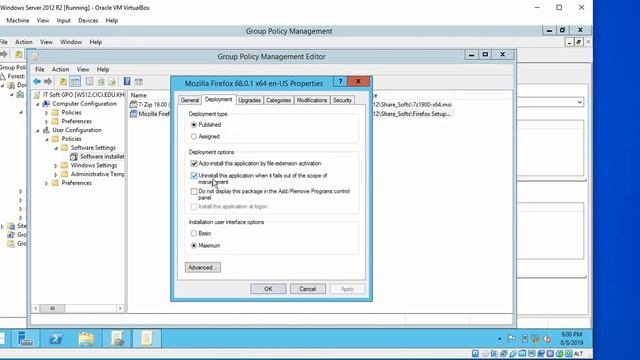This screenshot has width=640, height=360.
Task: Click the taskbar clock showing 9:00 PM
Action: (571, 339)
